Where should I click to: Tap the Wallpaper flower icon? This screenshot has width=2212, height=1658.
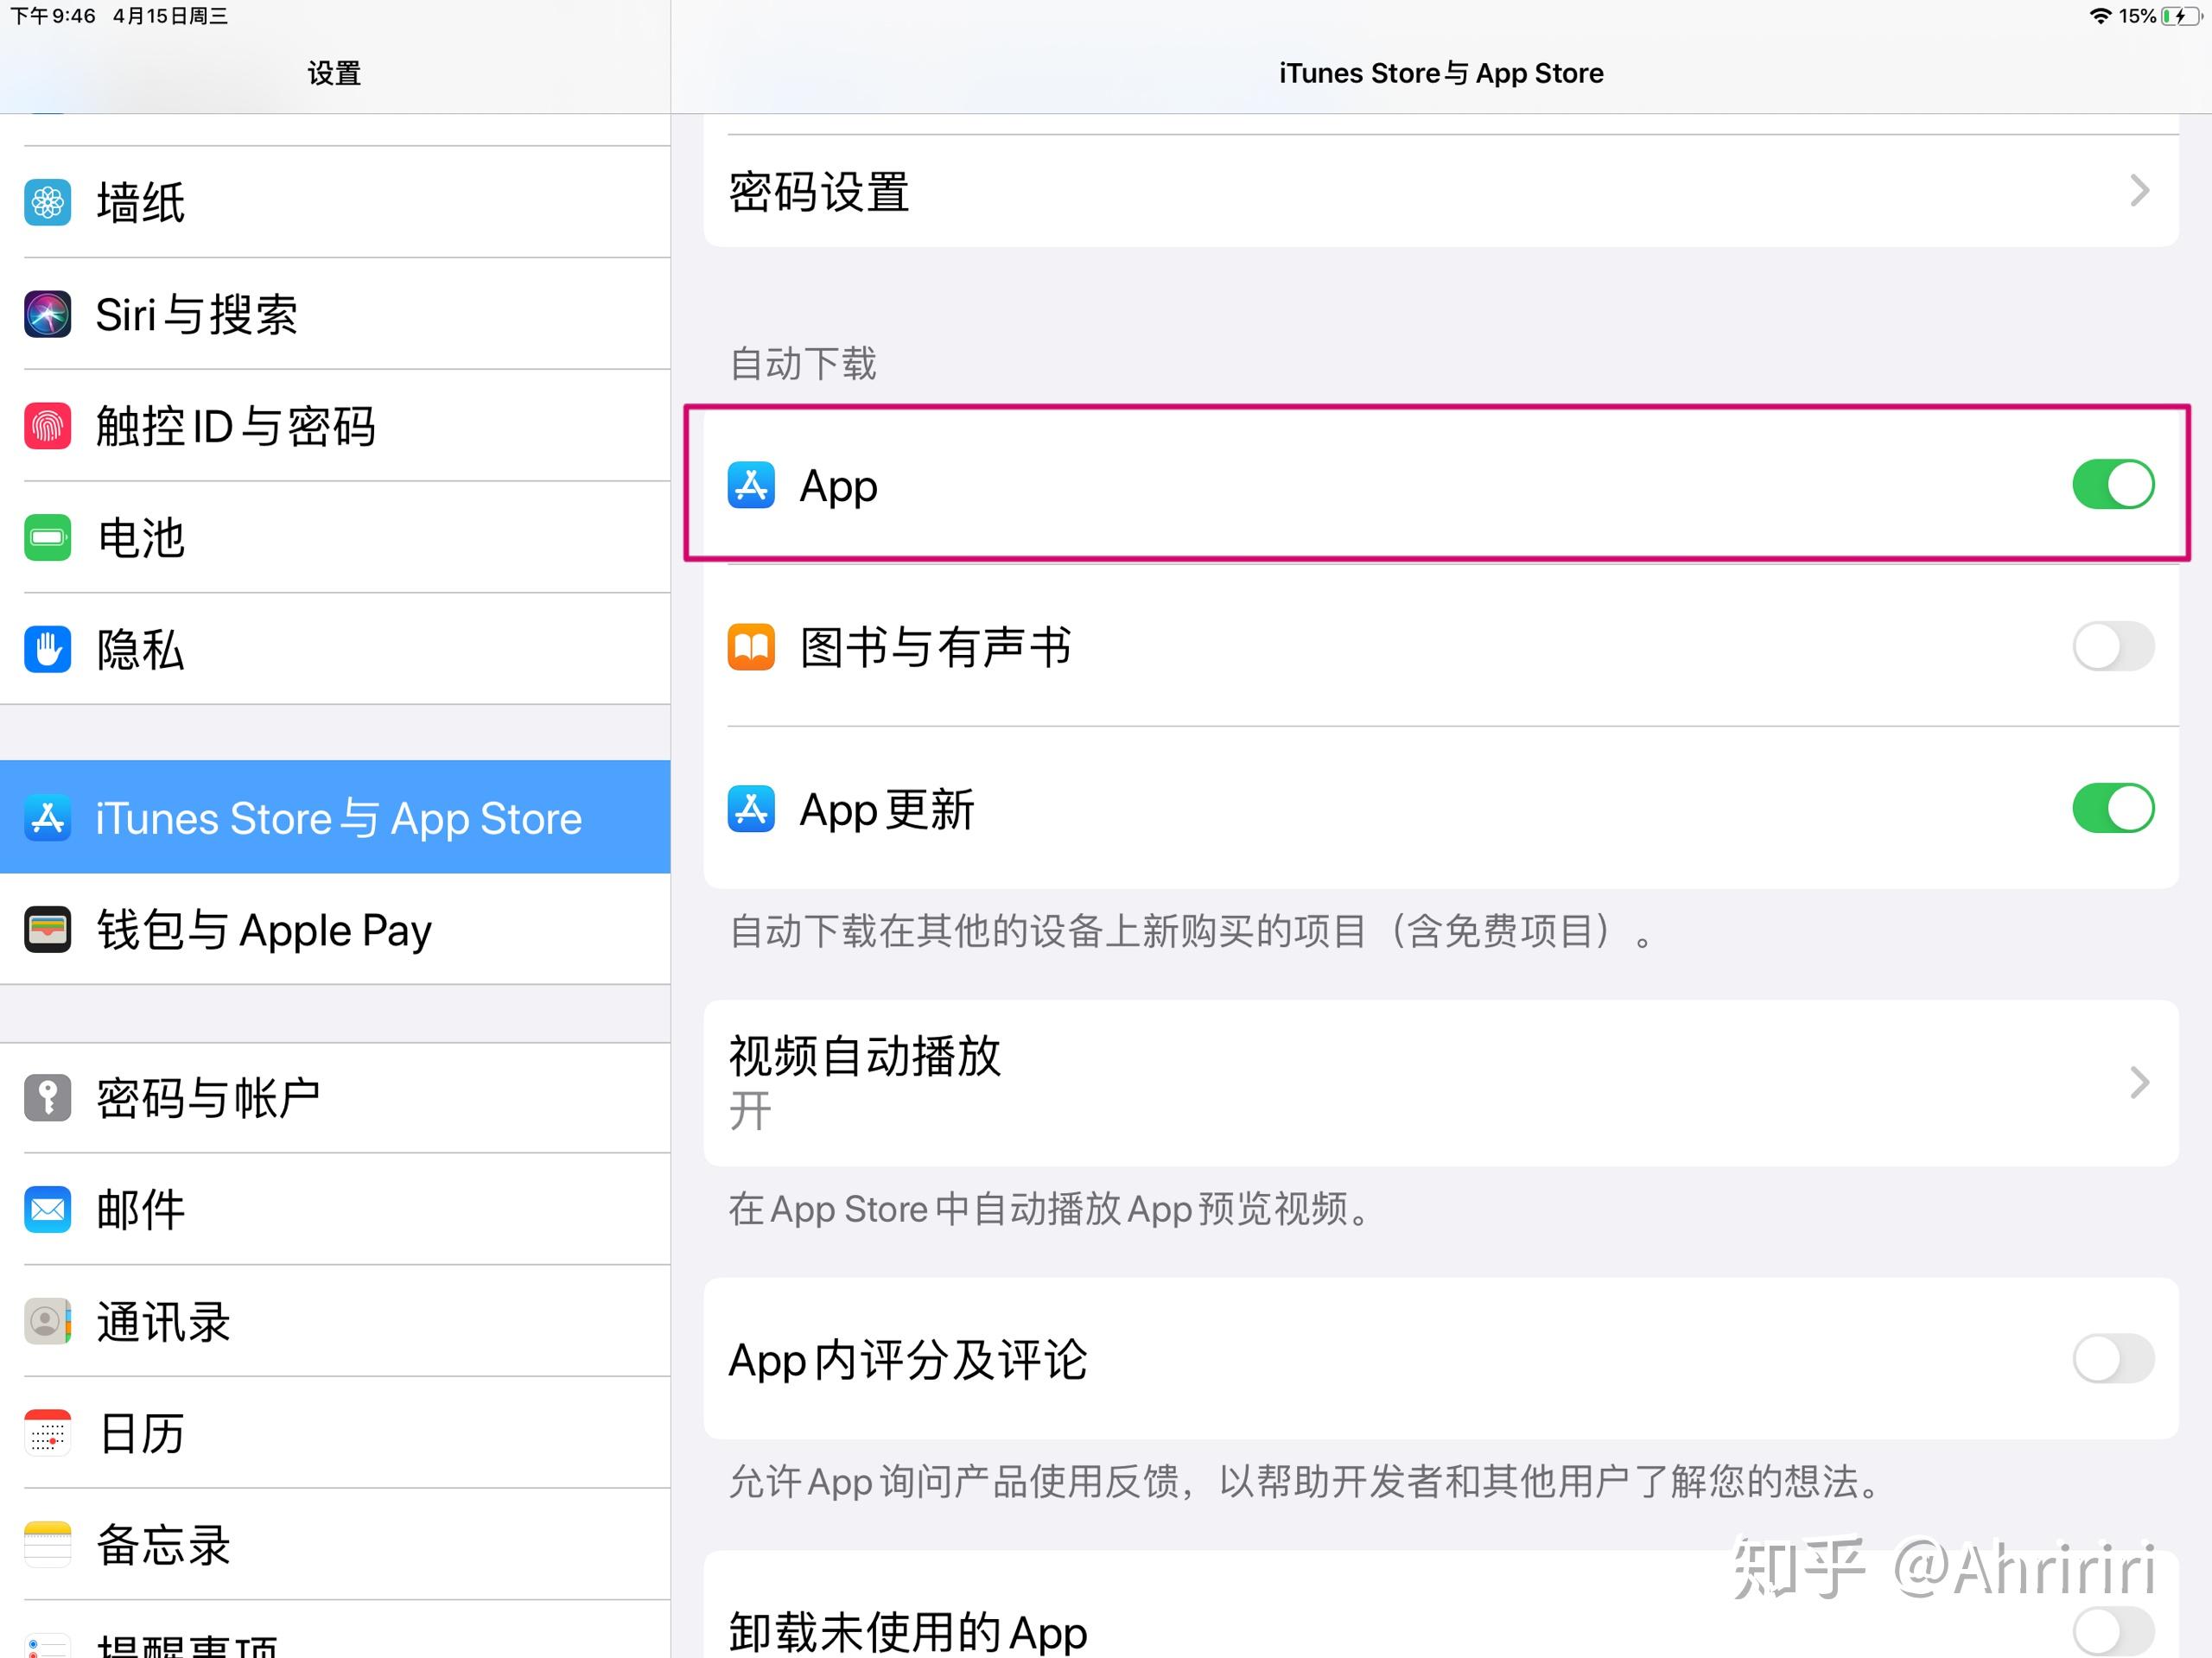(x=47, y=203)
